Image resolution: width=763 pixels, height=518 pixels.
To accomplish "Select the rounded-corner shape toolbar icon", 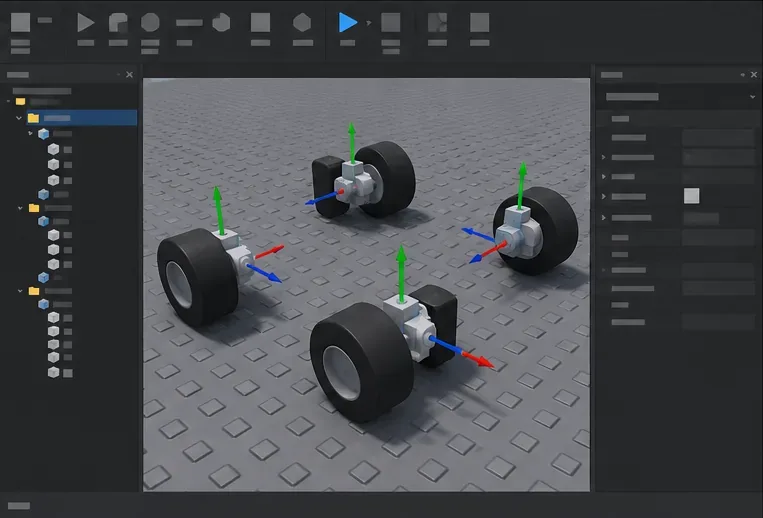I will [x=118, y=22].
